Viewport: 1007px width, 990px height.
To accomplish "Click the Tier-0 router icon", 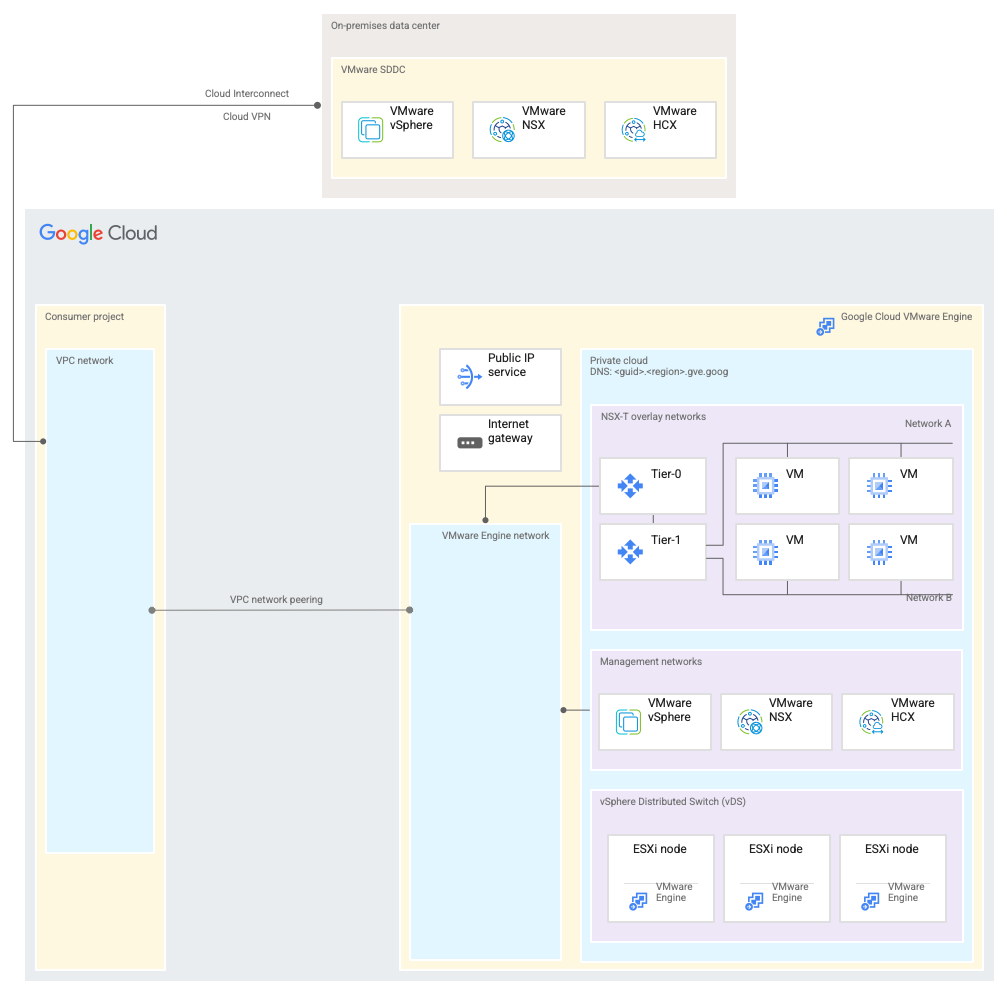I will click(x=629, y=485).
